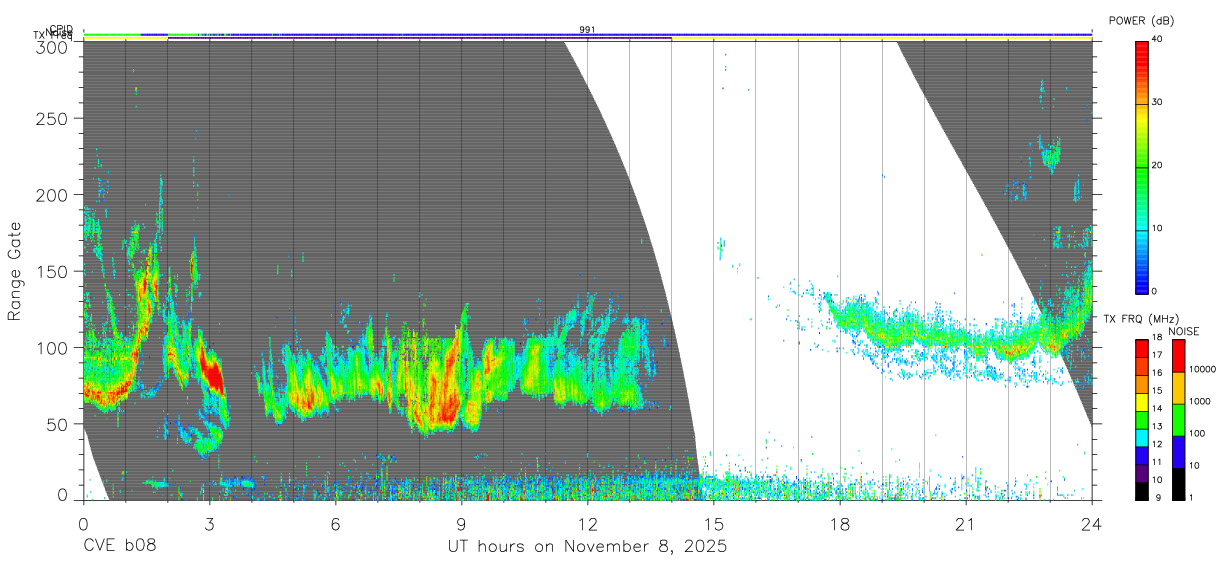Viewport: 1228px width, 567px height.
Task: Click the 200 tick on the Range Gate axis
Action: [x=54, y=195]
